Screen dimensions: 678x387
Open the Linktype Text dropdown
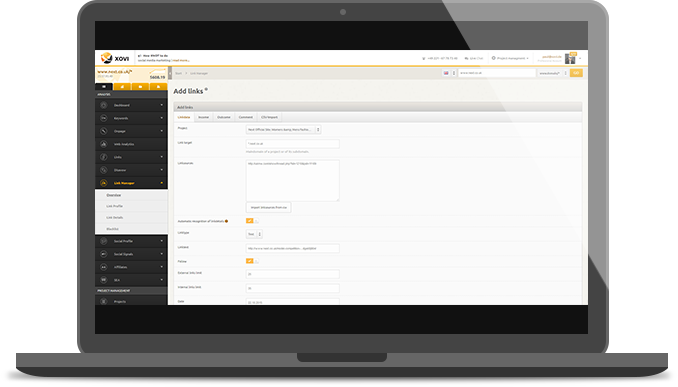pos(254,234)
